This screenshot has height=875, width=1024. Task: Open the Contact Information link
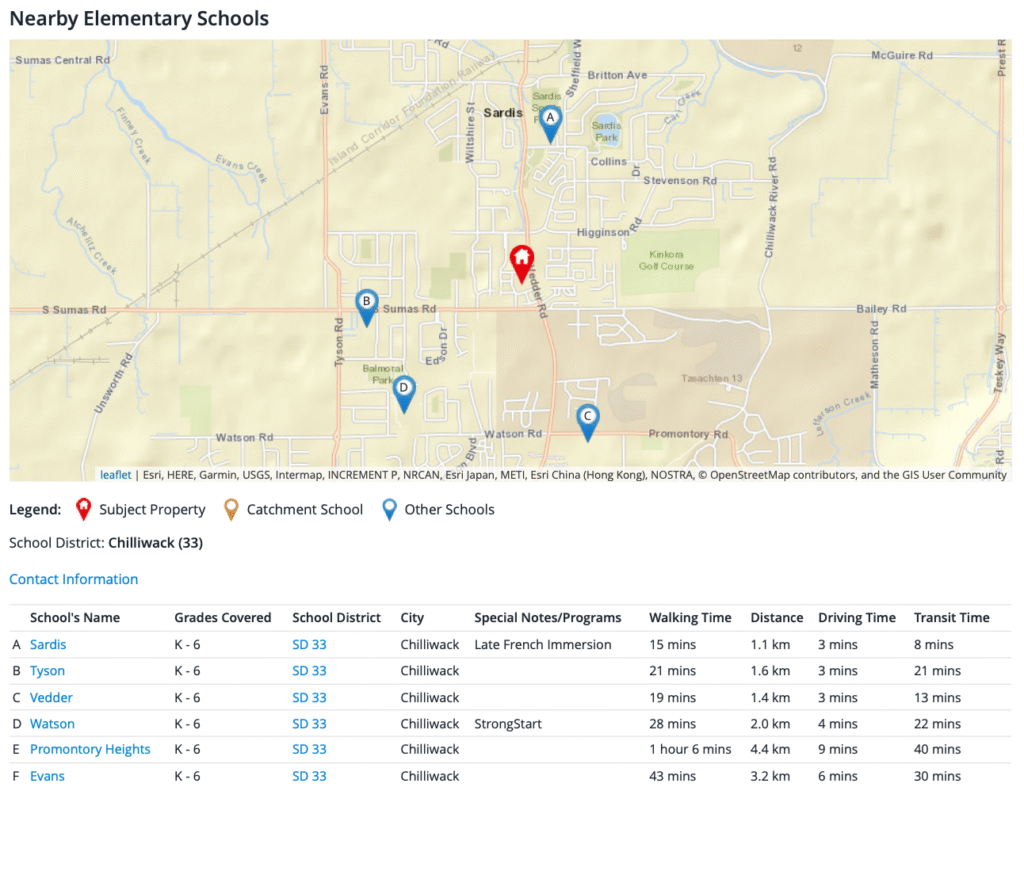coord(74,579)
